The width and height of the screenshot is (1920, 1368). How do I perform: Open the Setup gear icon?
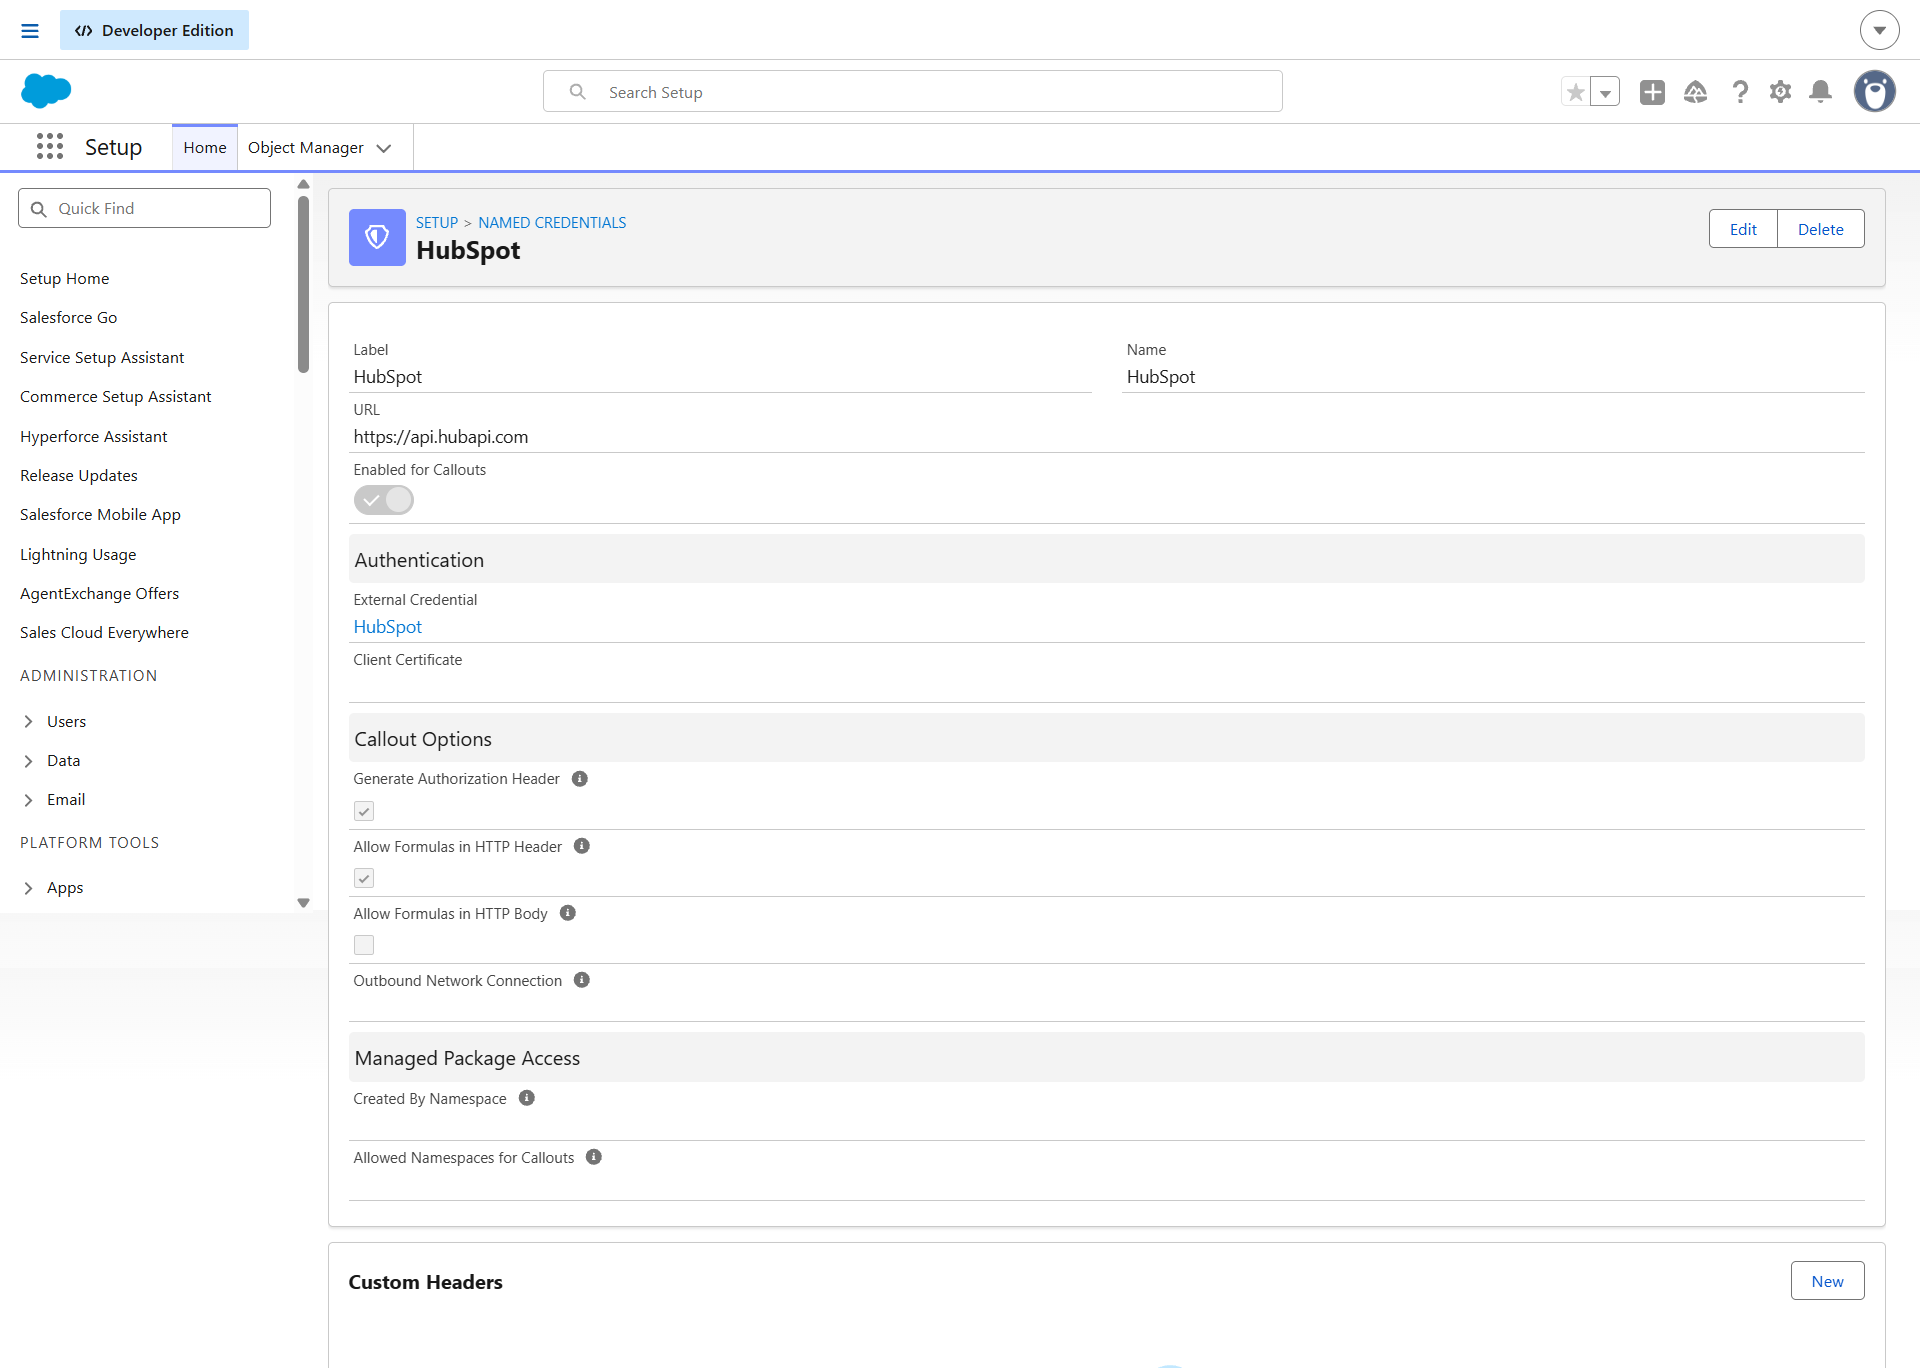tap(1780, 92)
